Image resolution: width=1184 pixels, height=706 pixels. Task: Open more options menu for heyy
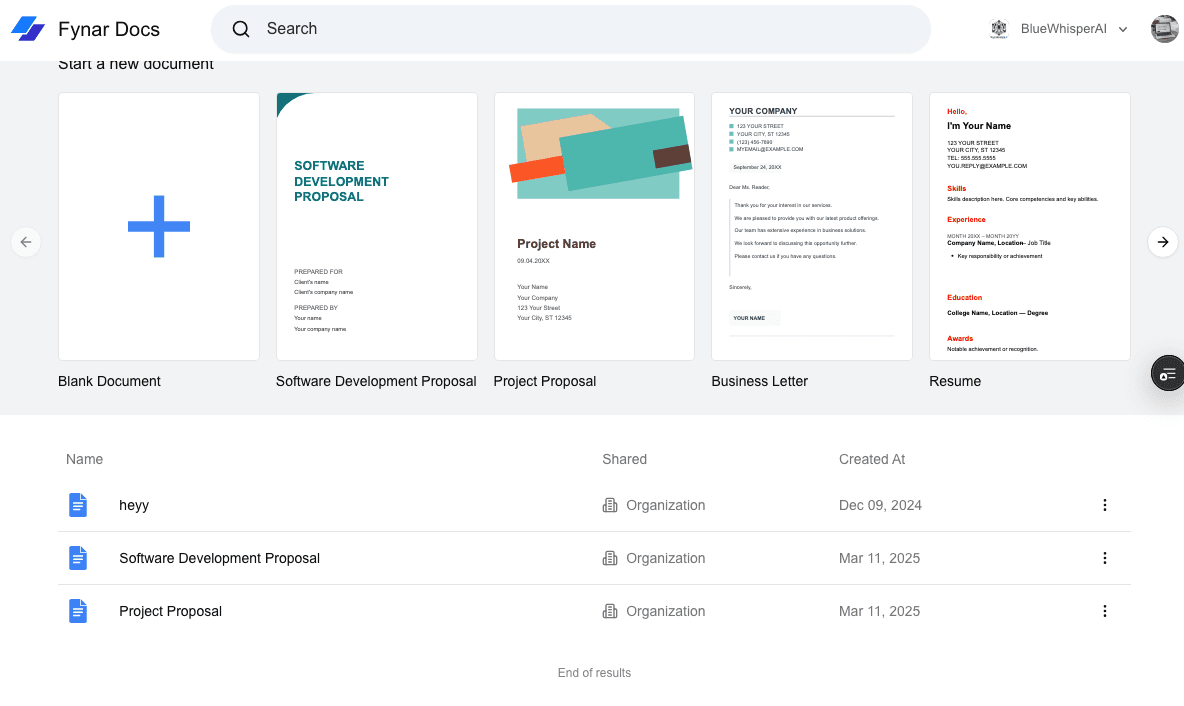(x=1105, y=505)
